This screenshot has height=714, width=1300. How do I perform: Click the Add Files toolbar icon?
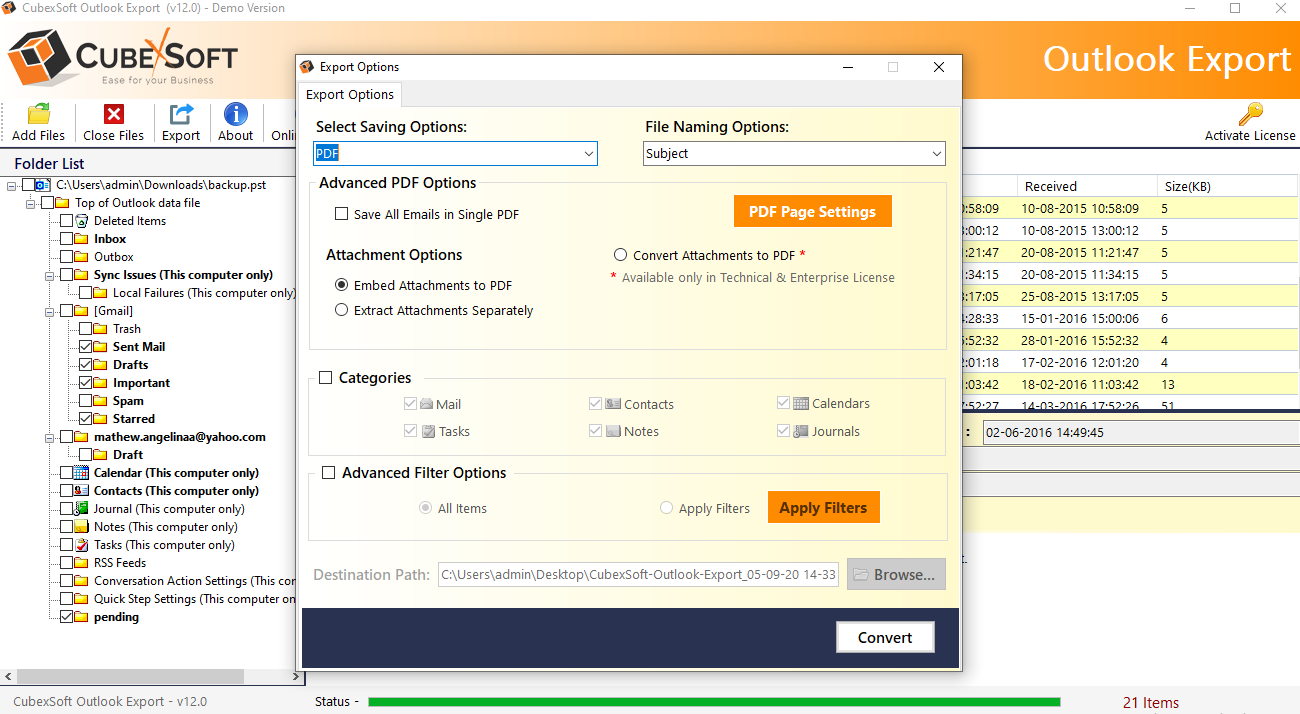(x=39, y=114)
